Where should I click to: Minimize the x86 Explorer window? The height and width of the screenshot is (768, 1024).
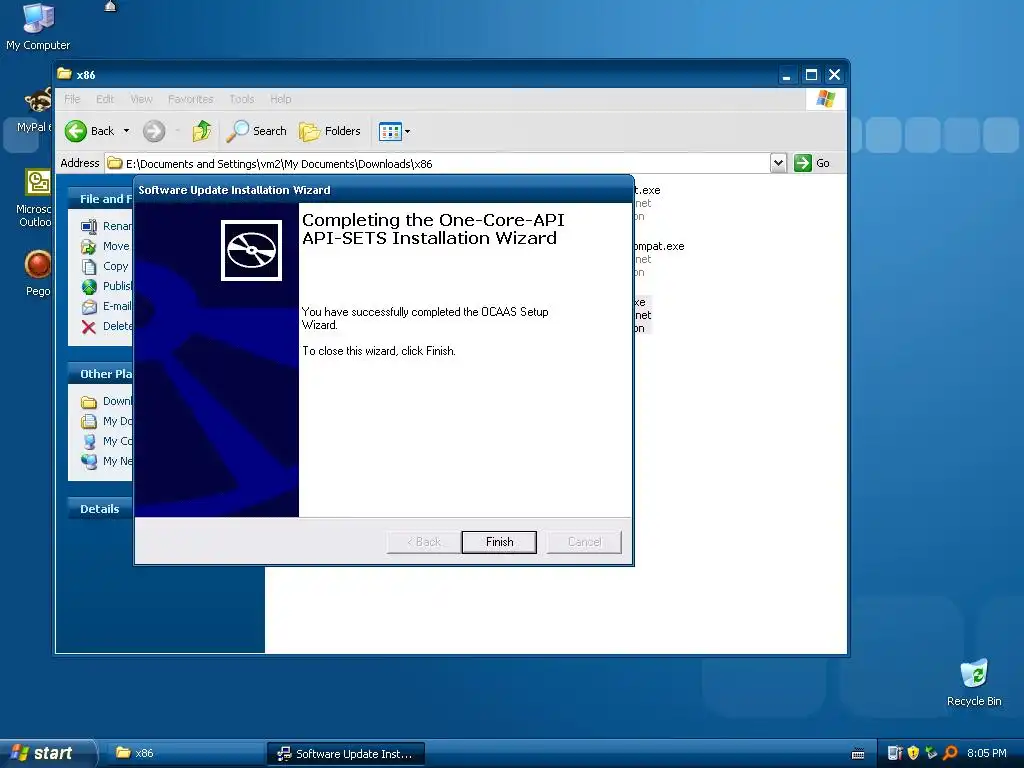[787, 75]
